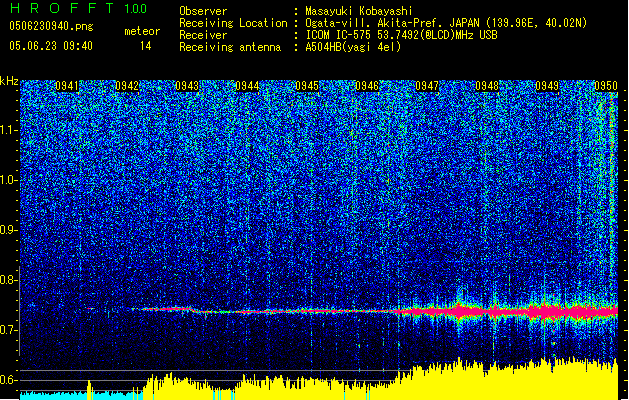Select the 0947 time marker
Image resolution: width=629 pixels, height=400 pixels.
click(427, 87)
